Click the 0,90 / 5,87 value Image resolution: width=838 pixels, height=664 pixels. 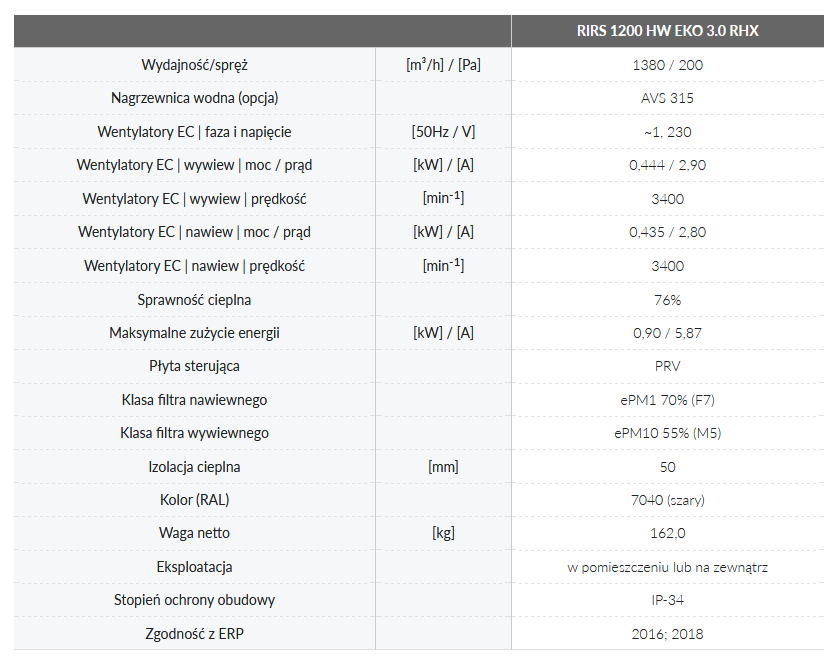[x=667, y=333]
